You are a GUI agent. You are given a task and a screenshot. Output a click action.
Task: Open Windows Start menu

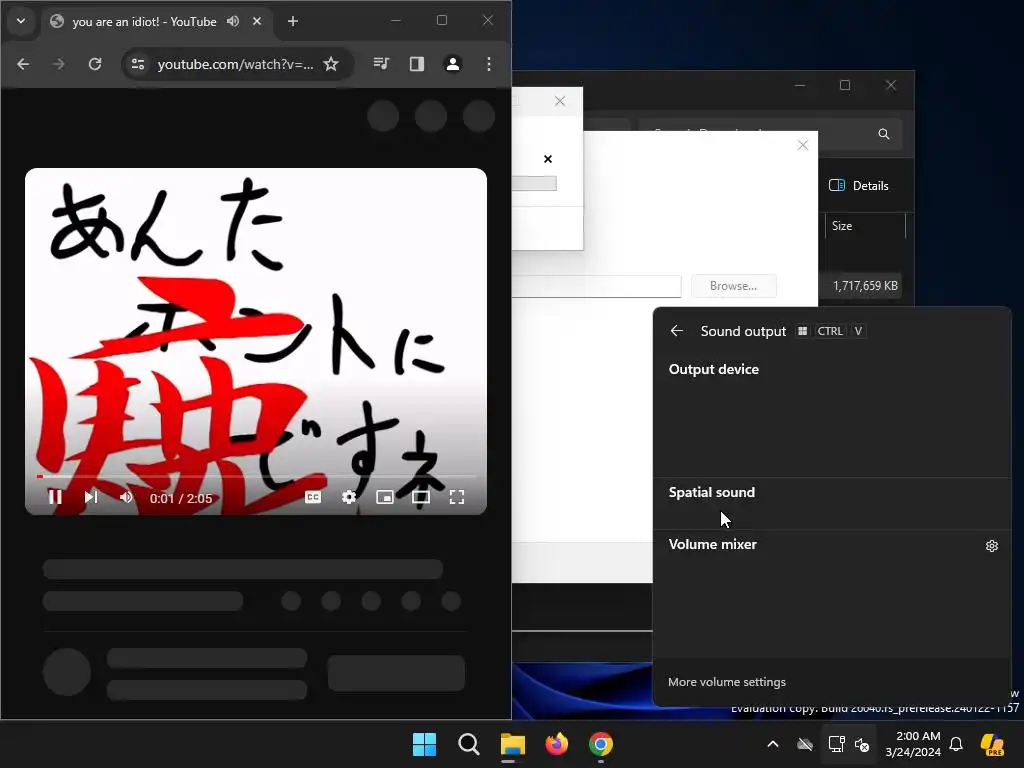point(424,744)
